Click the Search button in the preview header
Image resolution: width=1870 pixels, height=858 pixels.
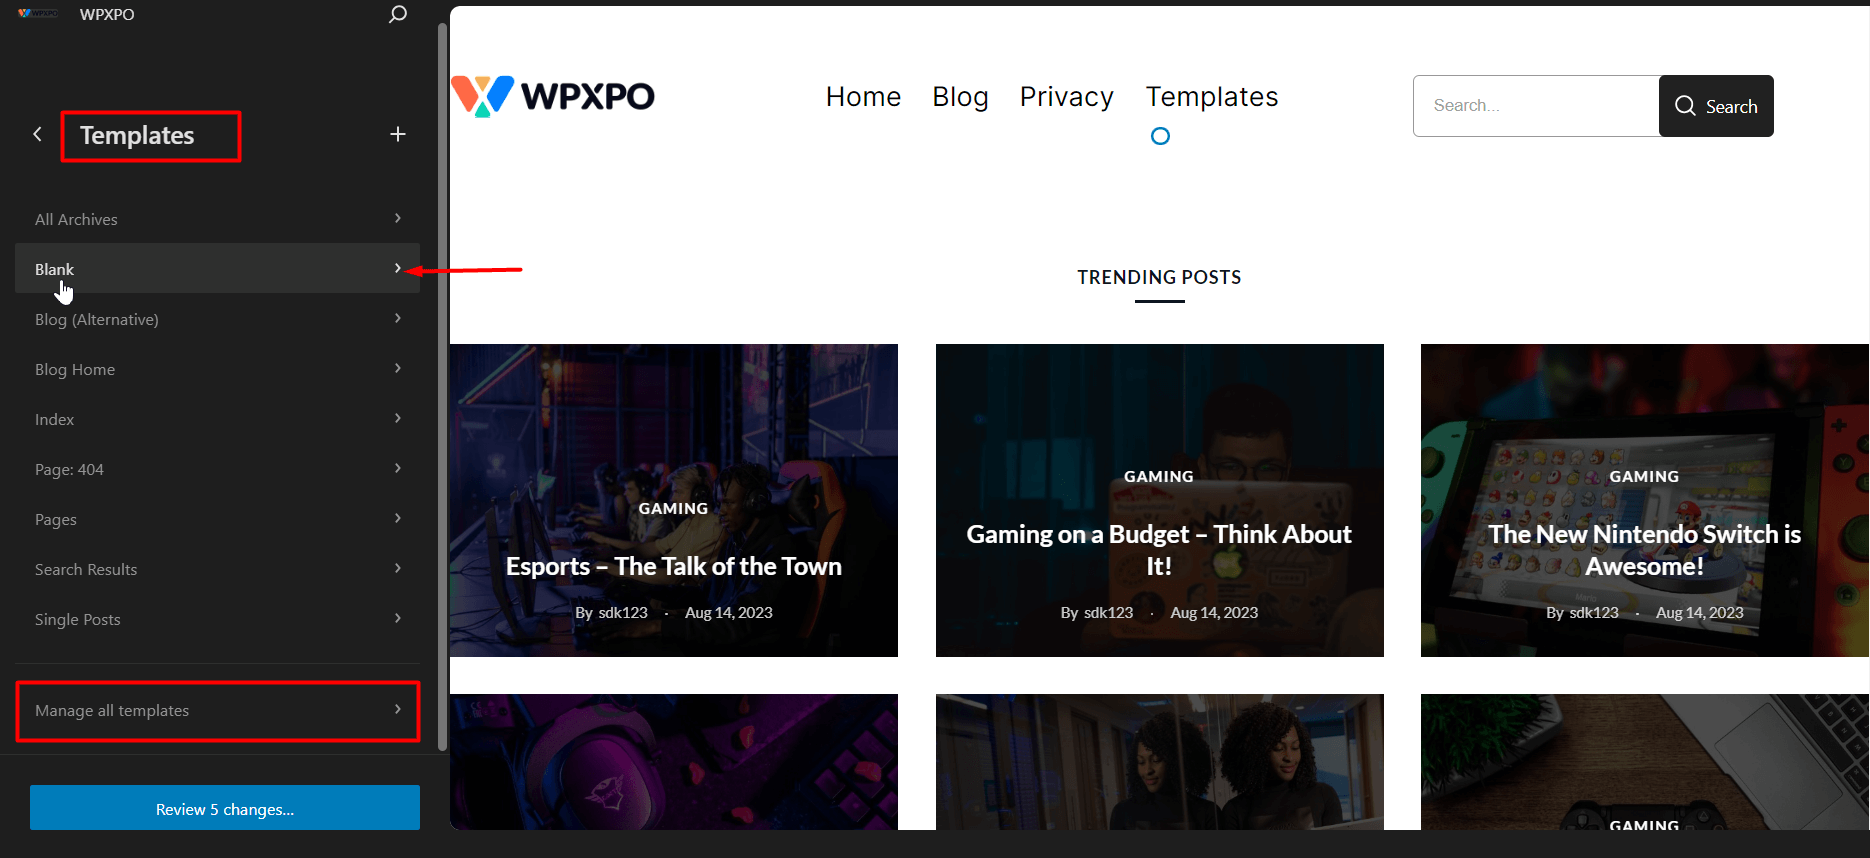click(1716, 106)
